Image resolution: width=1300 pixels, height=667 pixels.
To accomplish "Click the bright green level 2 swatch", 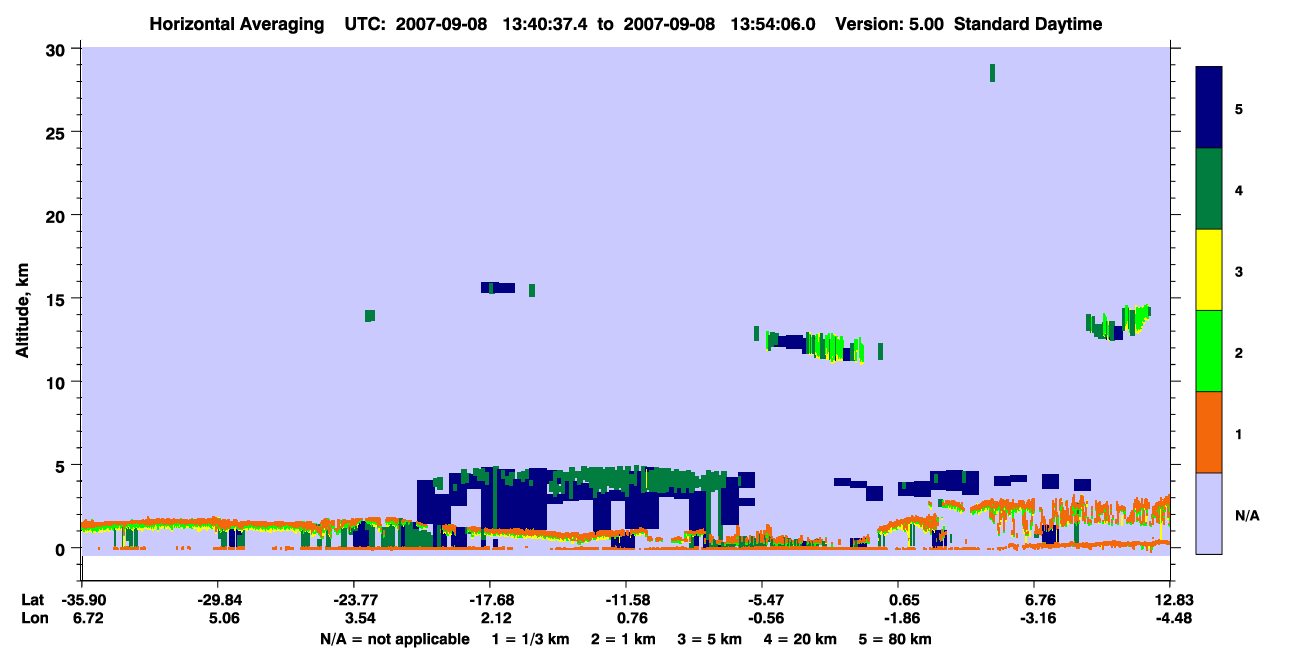I will point(1209,351).
